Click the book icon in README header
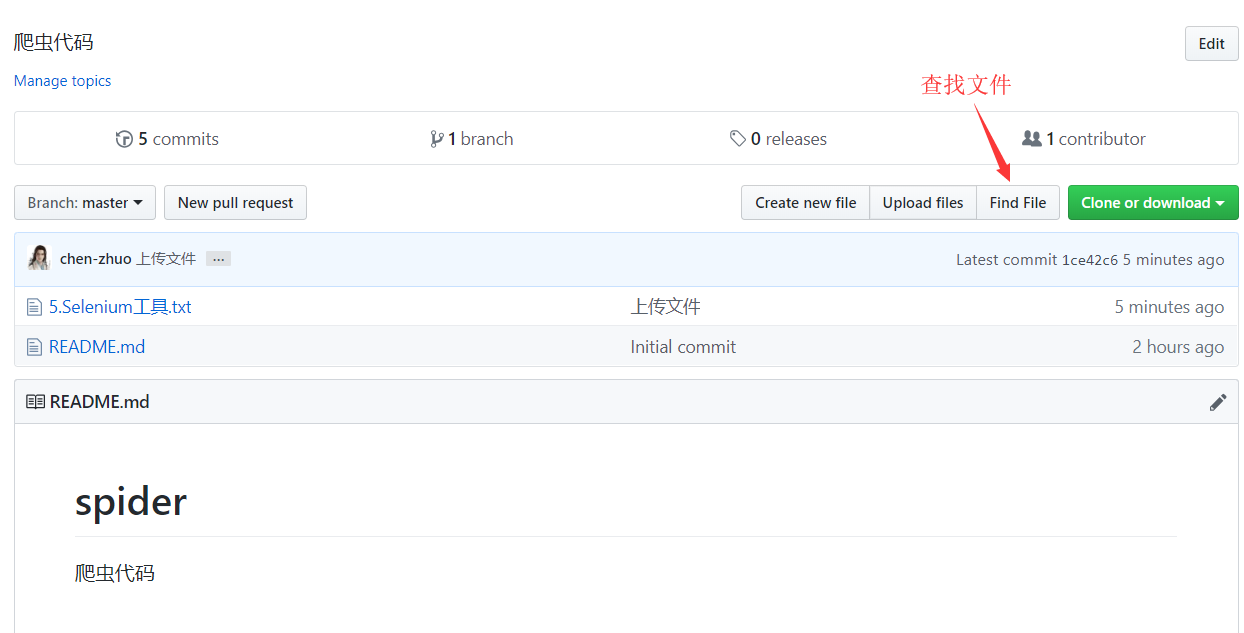 click(x=35, y=402)
